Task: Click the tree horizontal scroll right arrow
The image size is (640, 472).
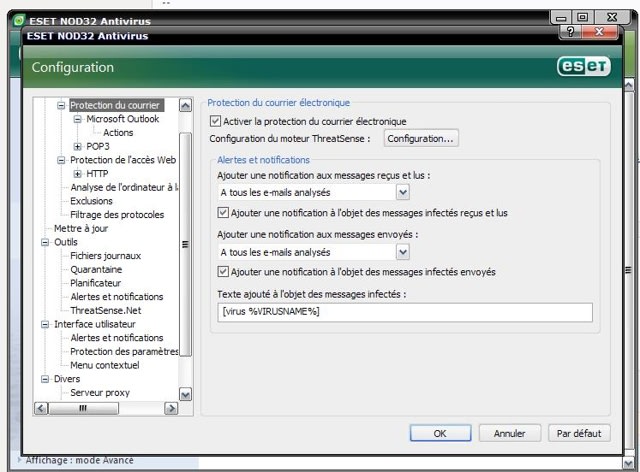Action: coord(171,408)
